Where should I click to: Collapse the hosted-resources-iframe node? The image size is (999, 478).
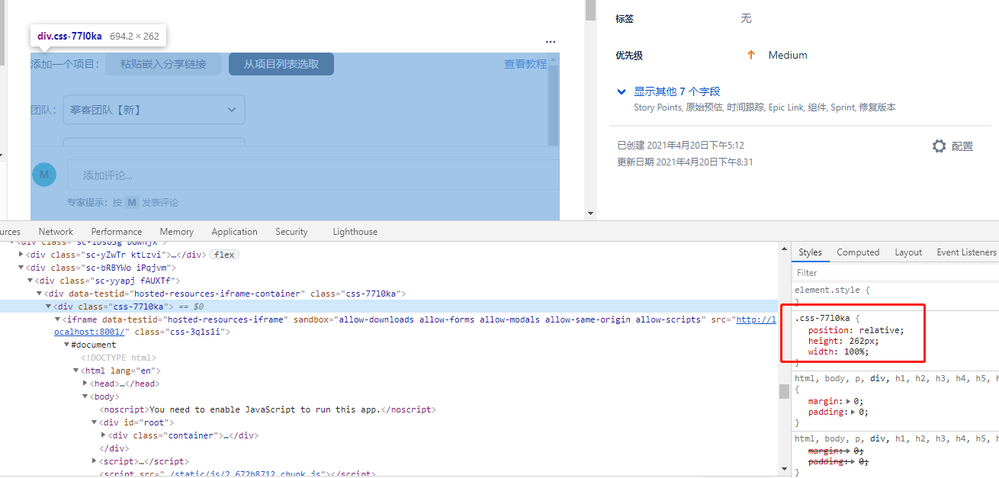(57, 319)
